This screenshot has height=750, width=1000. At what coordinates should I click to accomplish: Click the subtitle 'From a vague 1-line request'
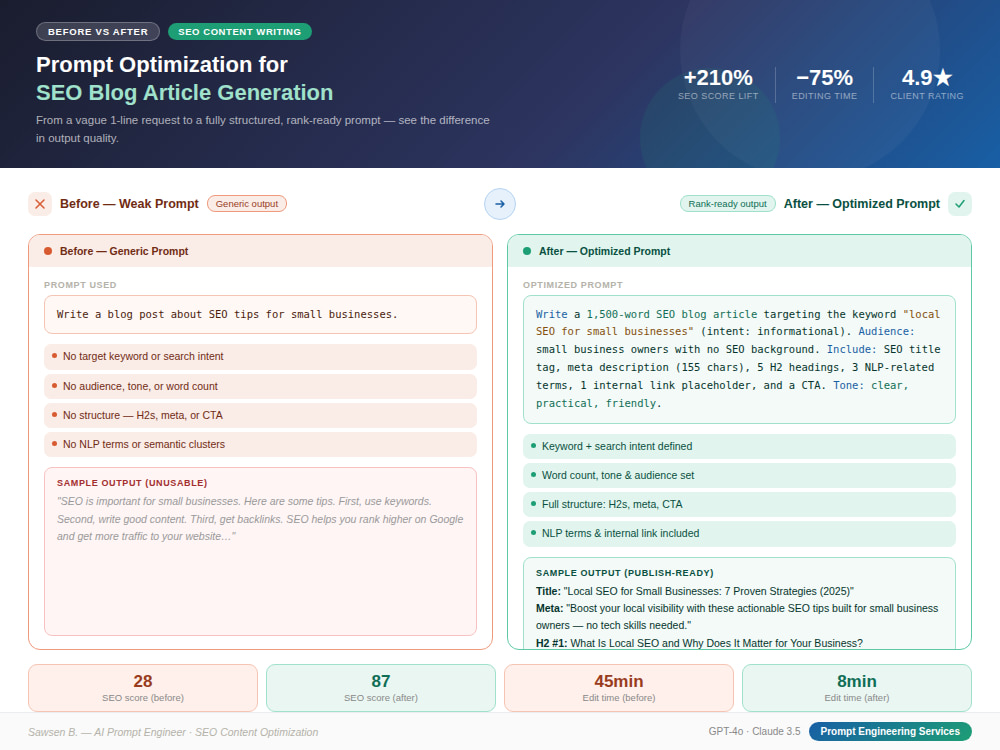pyautogui.click(x=263, y=129)
